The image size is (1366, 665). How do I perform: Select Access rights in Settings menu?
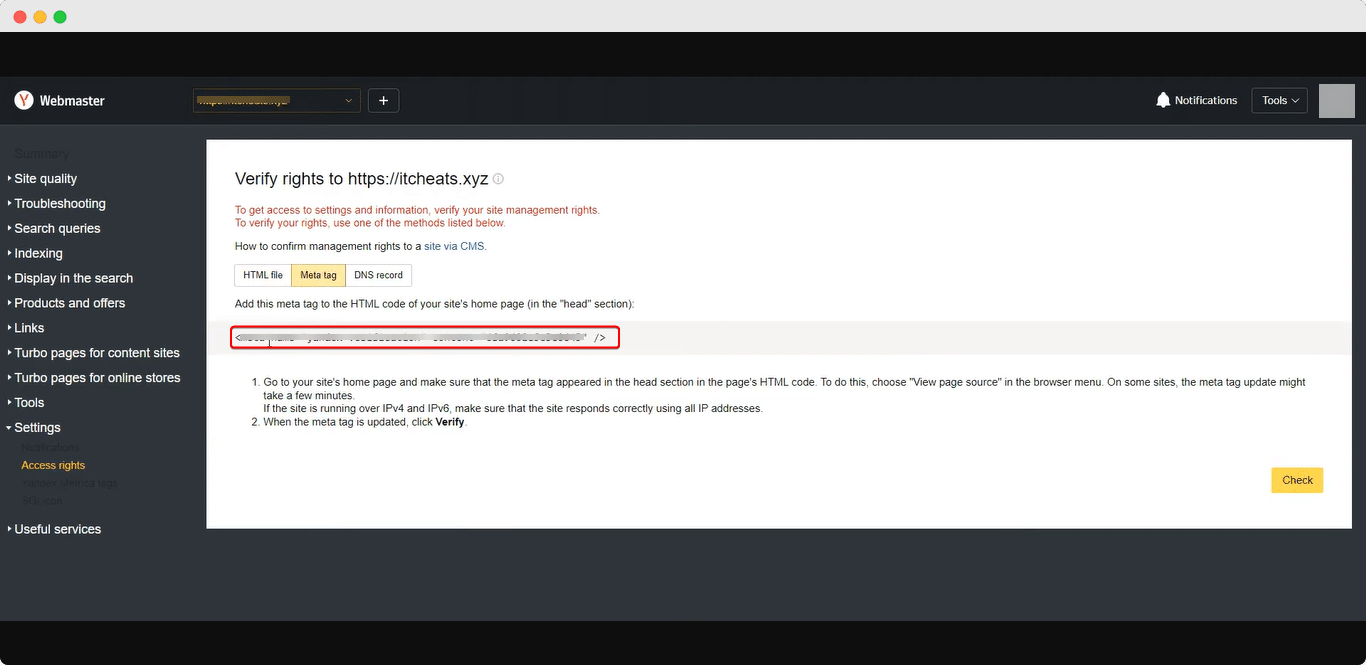coord(53,465)
